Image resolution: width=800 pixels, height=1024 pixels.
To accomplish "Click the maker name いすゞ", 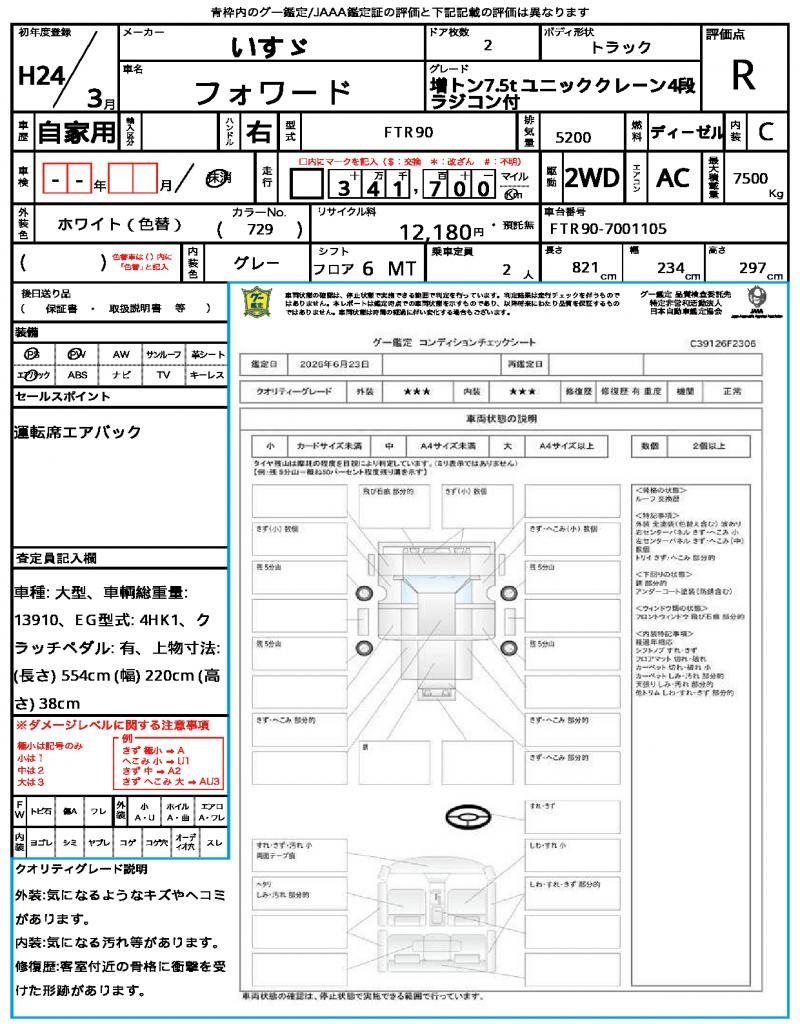I will [x=269, y=47].
